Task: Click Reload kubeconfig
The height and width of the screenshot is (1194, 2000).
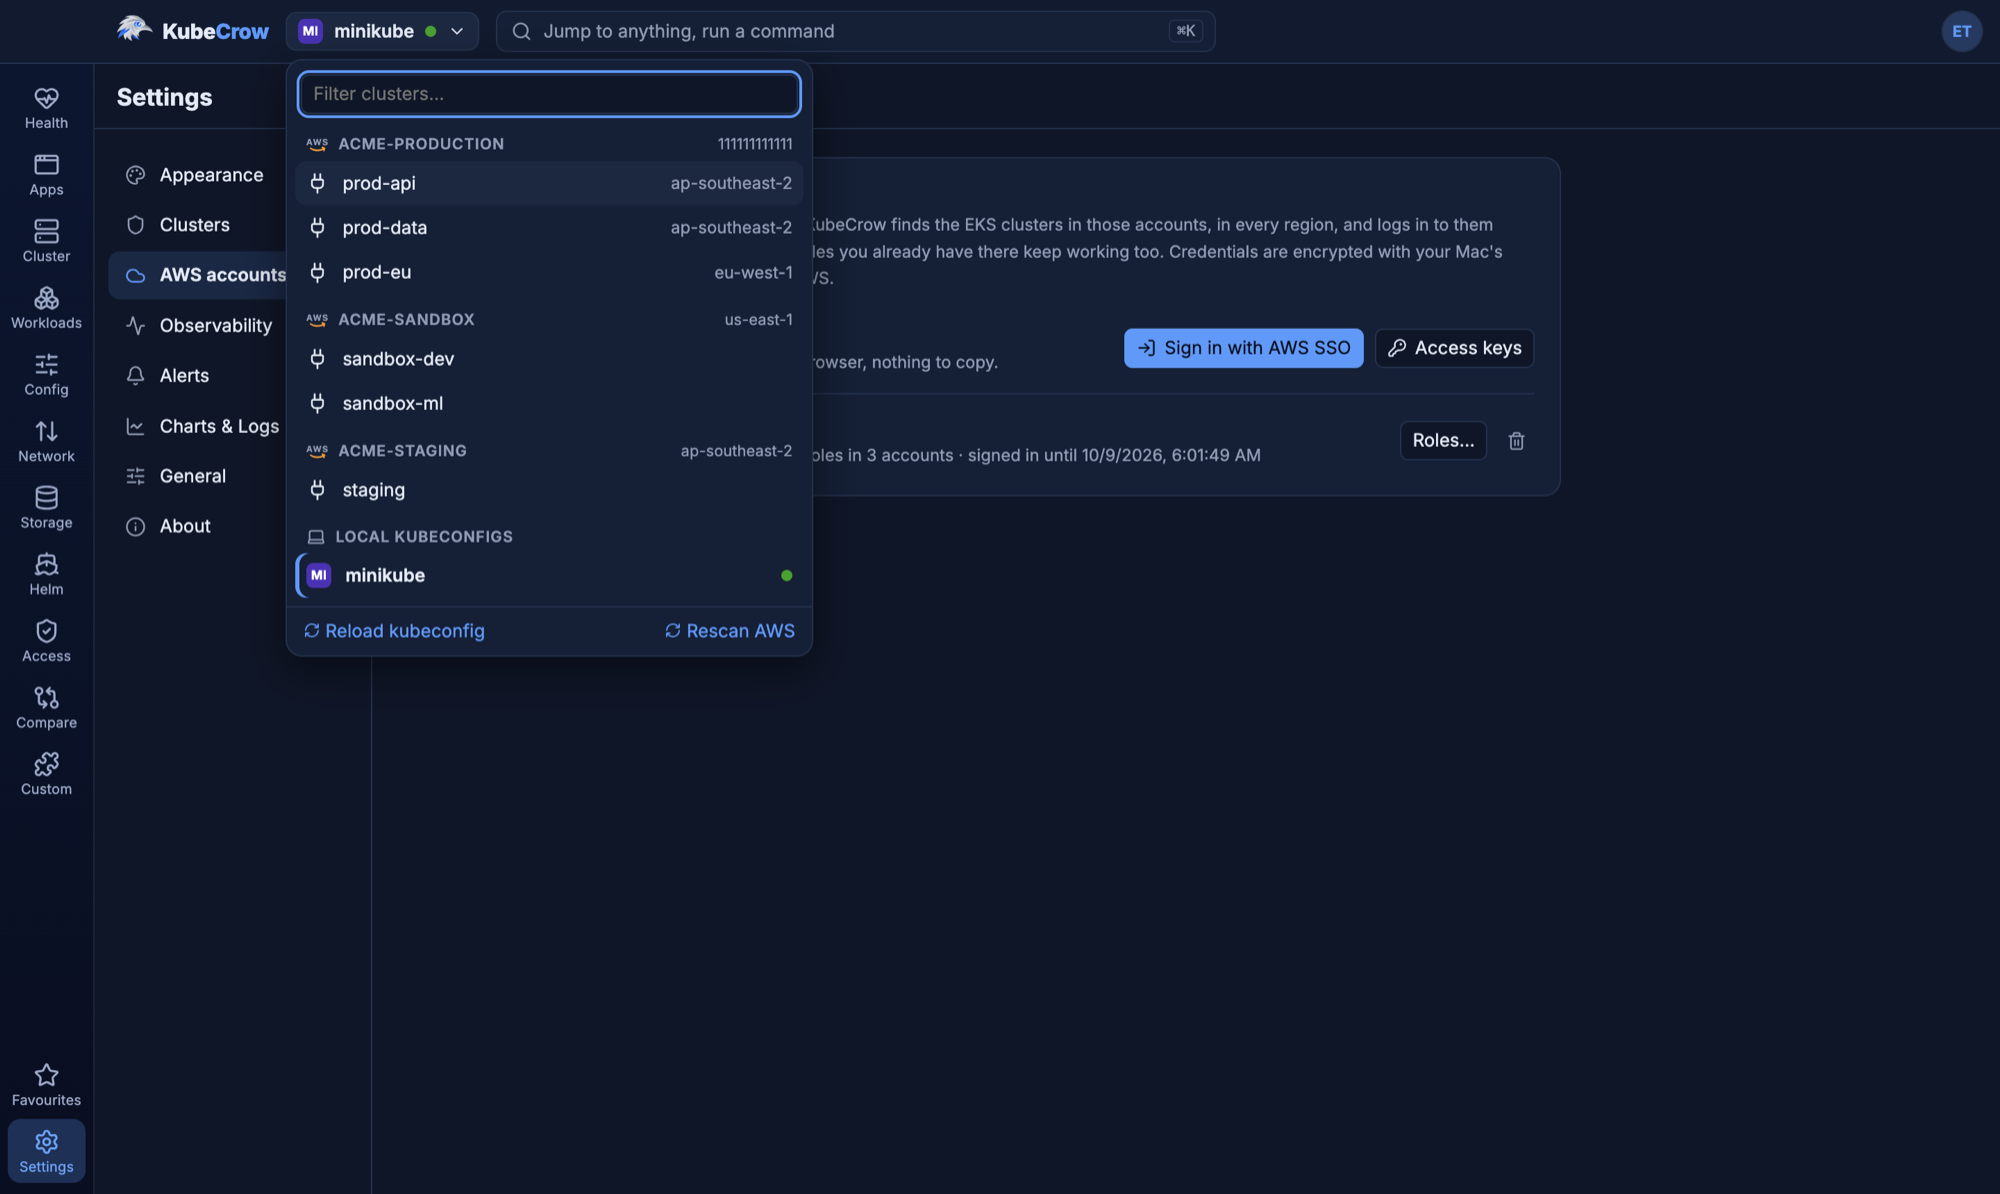Action: point(394,631)
